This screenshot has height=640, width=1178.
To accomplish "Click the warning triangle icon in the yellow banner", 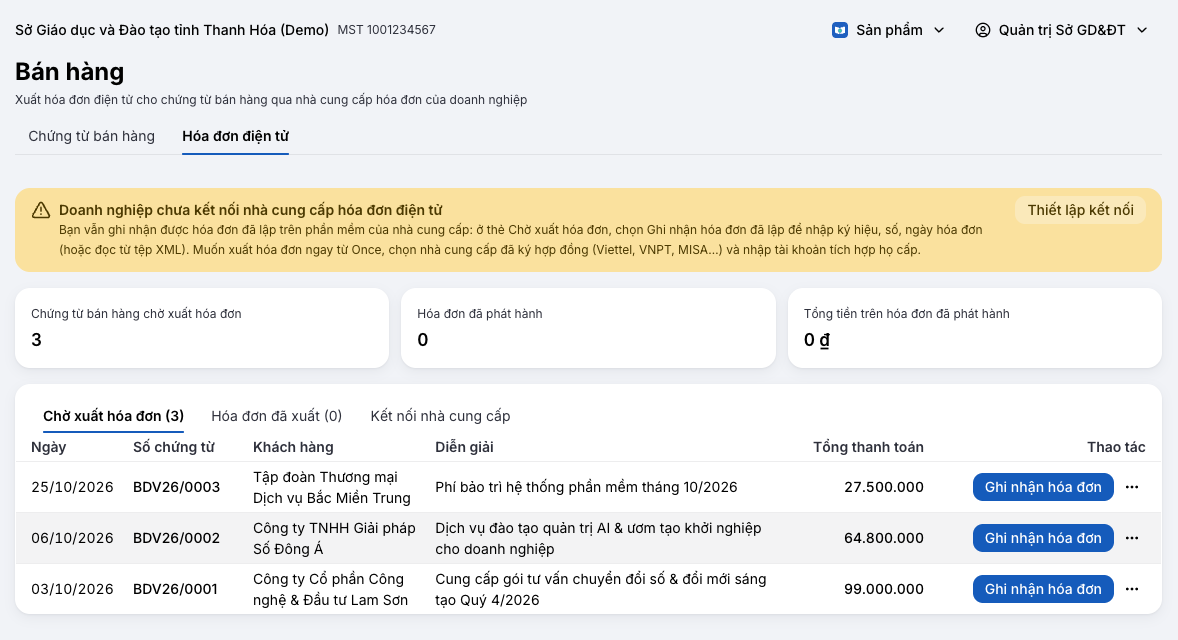I will coord(41,210).
